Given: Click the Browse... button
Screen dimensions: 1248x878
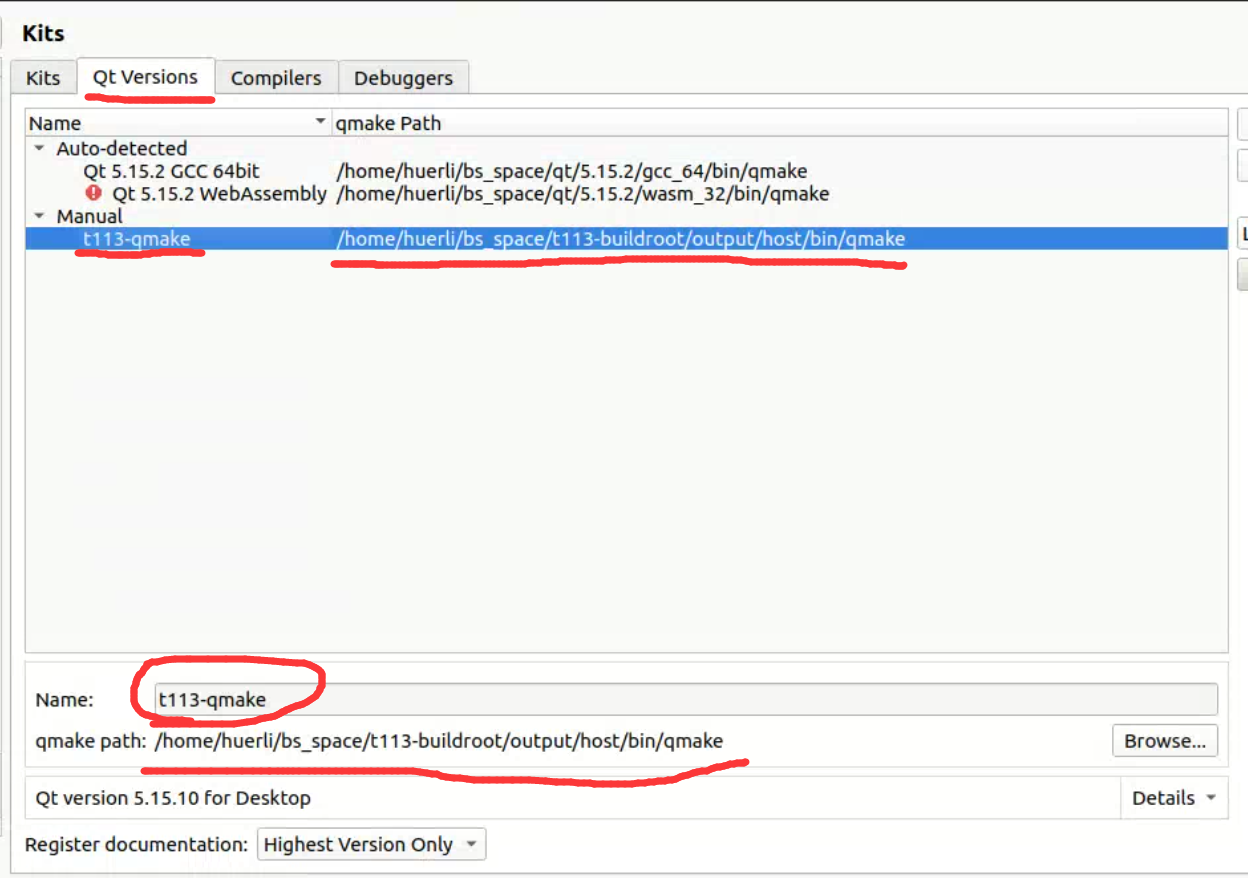Looking at the screenshot, I should tap(1165, 741).
